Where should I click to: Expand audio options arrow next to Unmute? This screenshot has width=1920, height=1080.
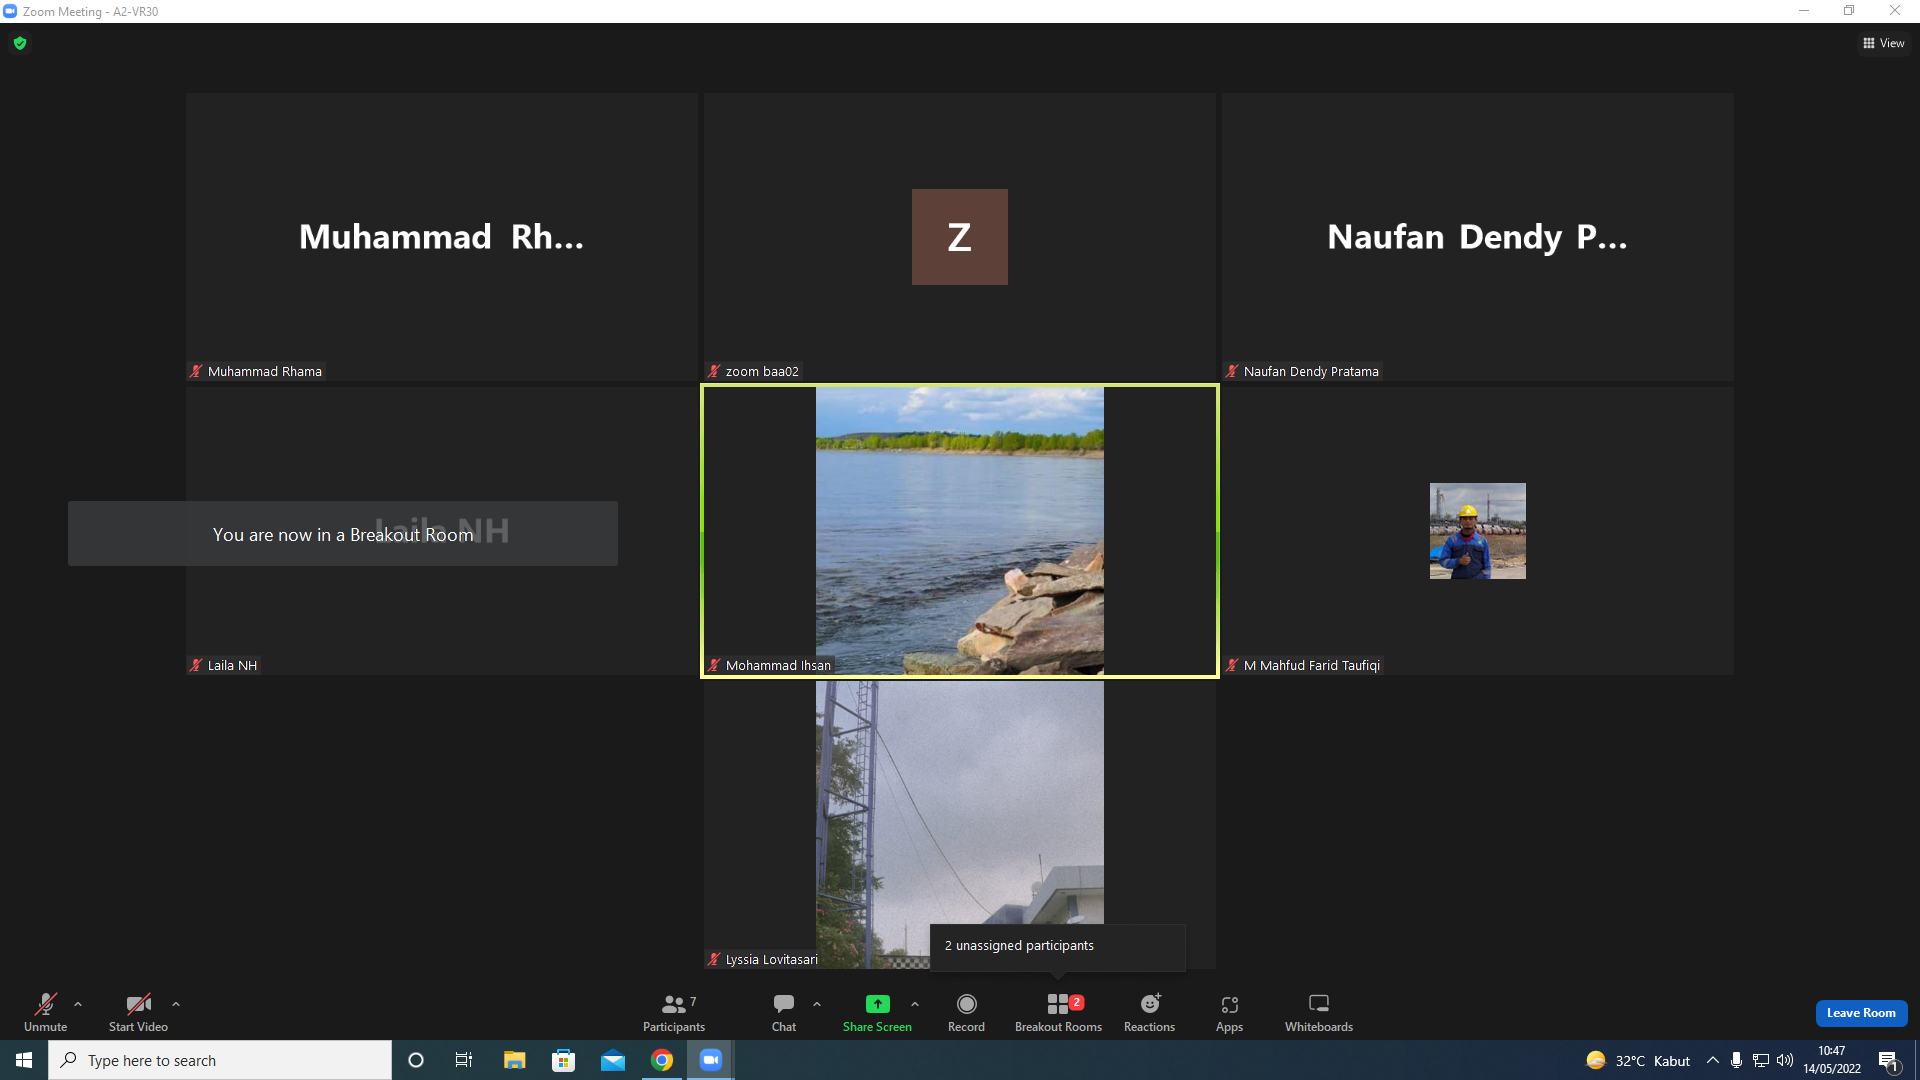pos(78,1004)
